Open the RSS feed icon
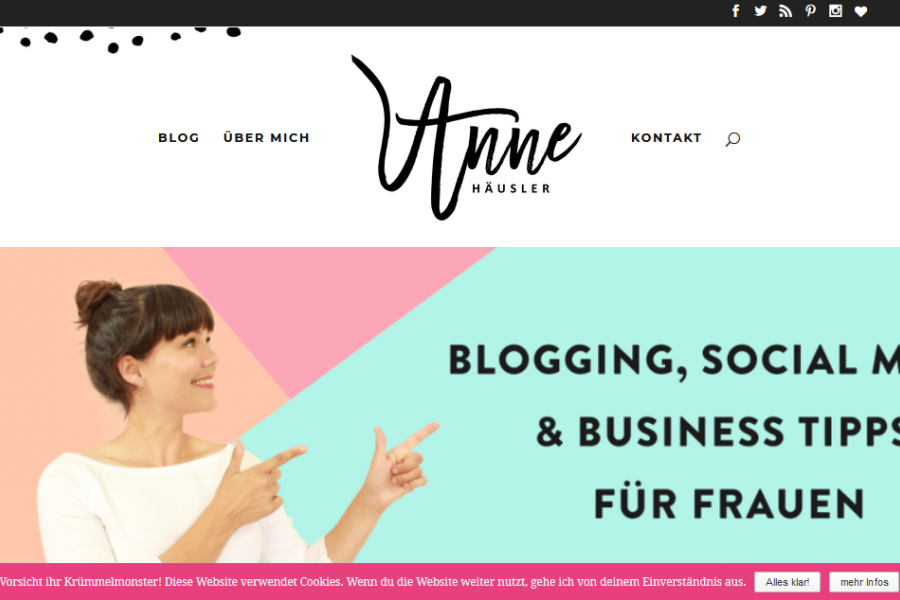The width and height of the screenshot is (900, 600). [x=785, y=11]
